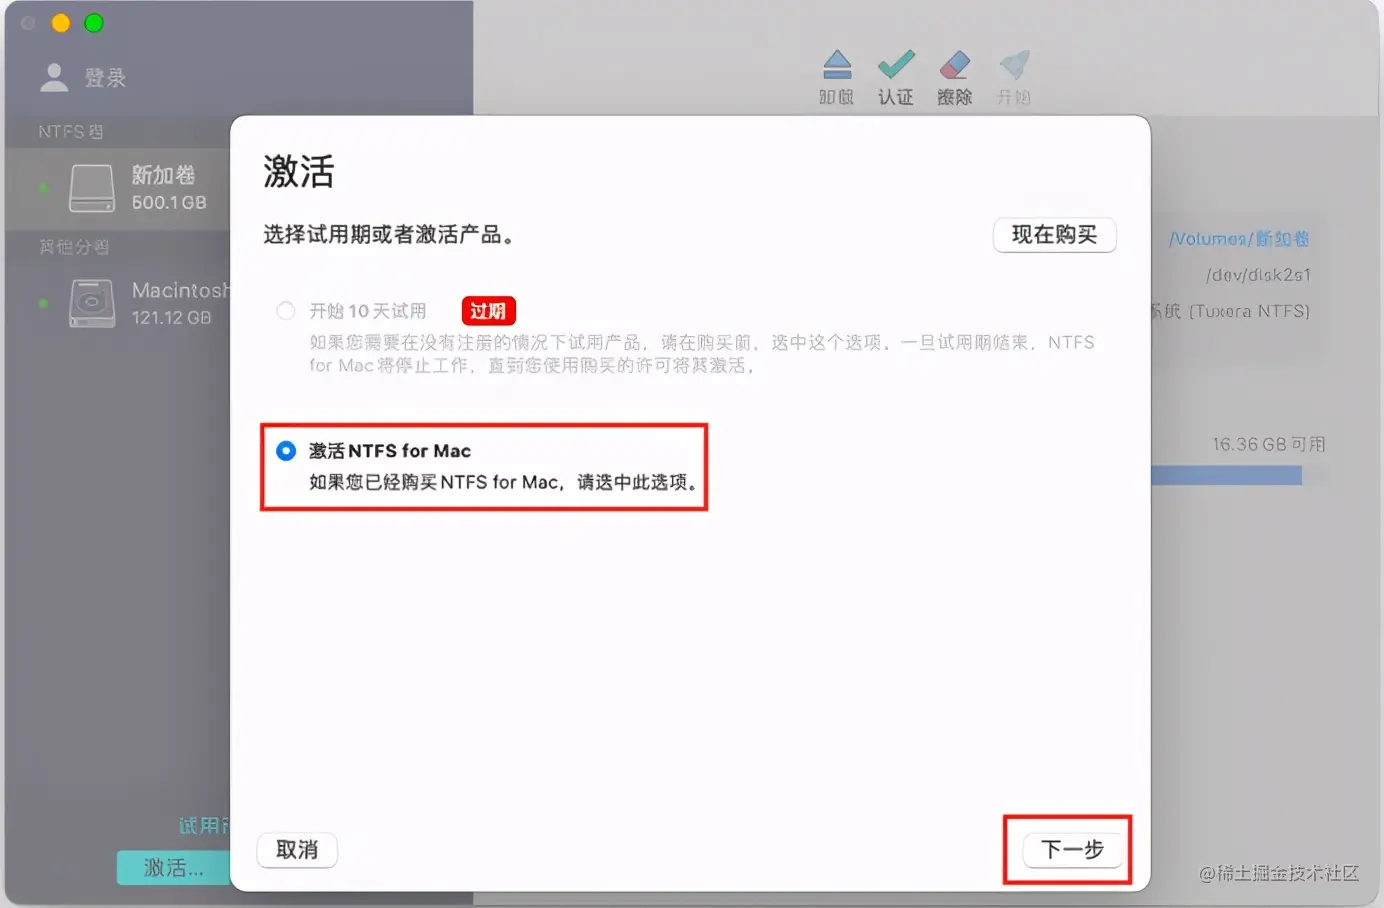Click the 开始 (start) toolbar icon
The image size is (1384, 908).
point(1013,75)
